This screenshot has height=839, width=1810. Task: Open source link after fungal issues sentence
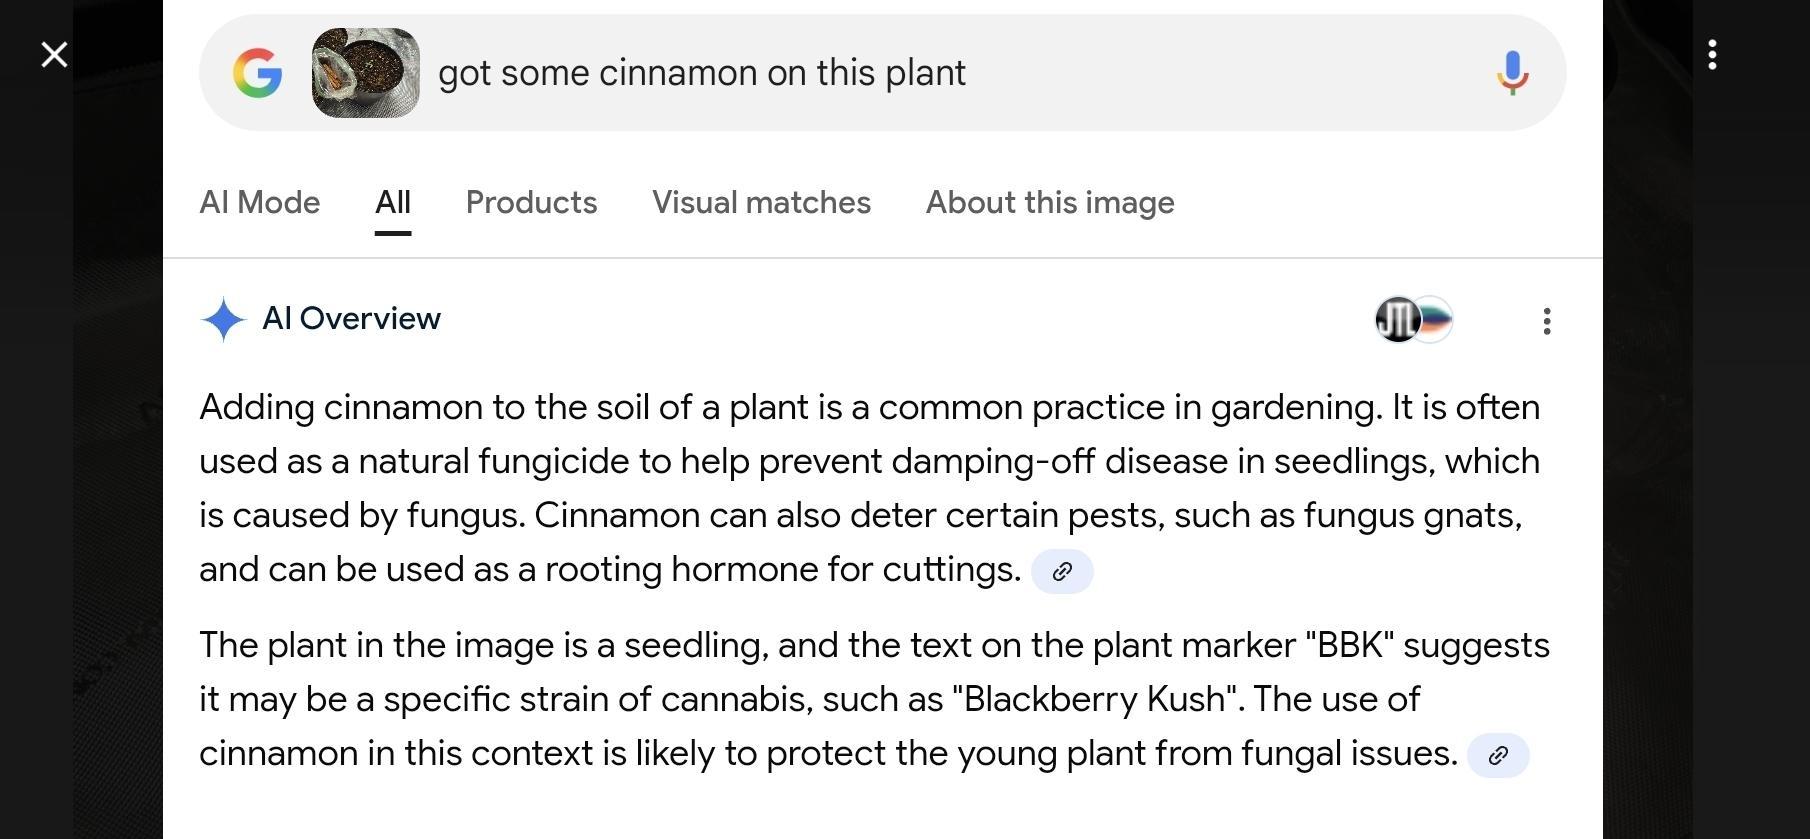(x=1498, y=755)
